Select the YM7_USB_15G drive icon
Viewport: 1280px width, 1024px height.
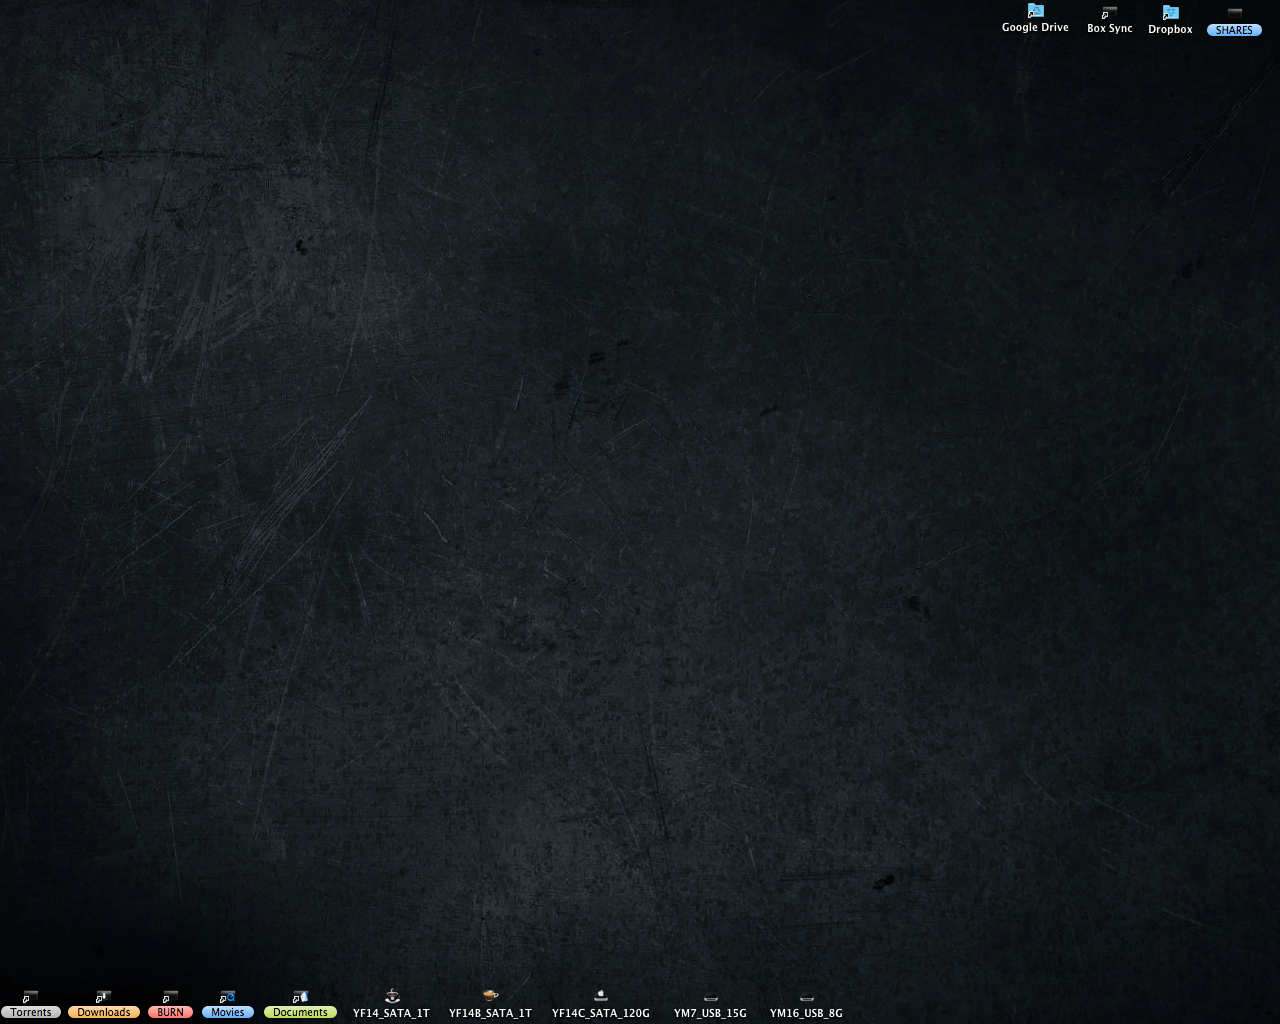(710, 997)
